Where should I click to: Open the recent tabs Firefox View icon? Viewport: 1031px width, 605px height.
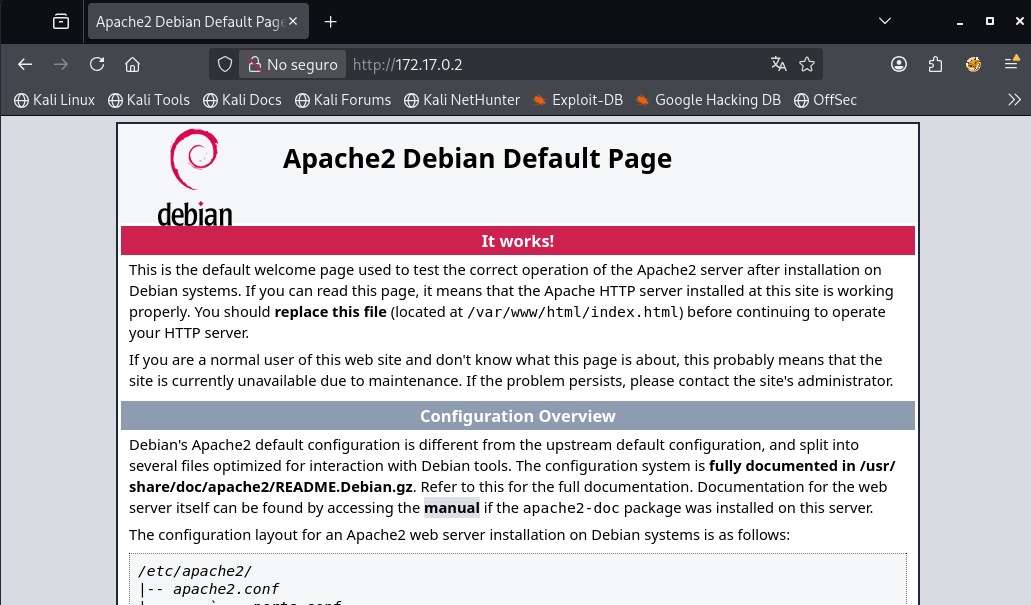(x=61, y=21)
